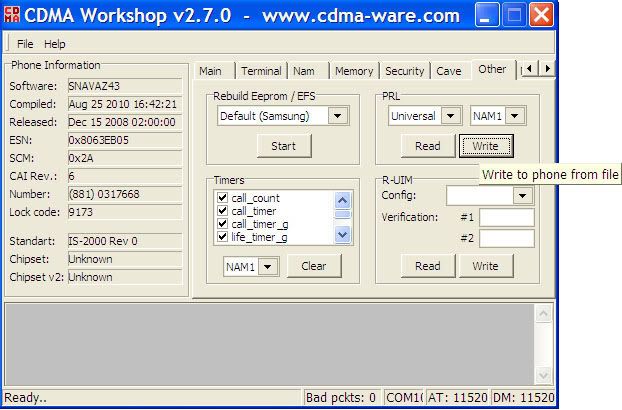Minimize the CDMA Workshop window

coord(487,15)
